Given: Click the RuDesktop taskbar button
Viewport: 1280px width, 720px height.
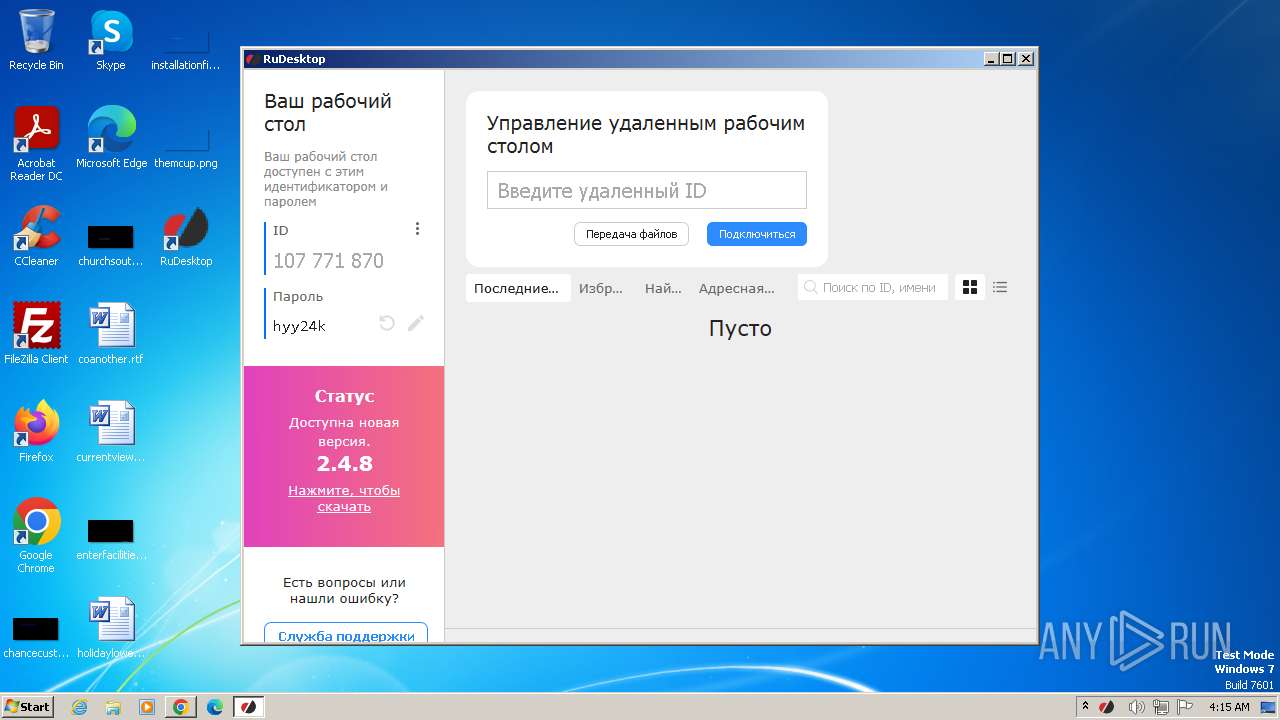Looking at the screenshot, I should (249, 707).
